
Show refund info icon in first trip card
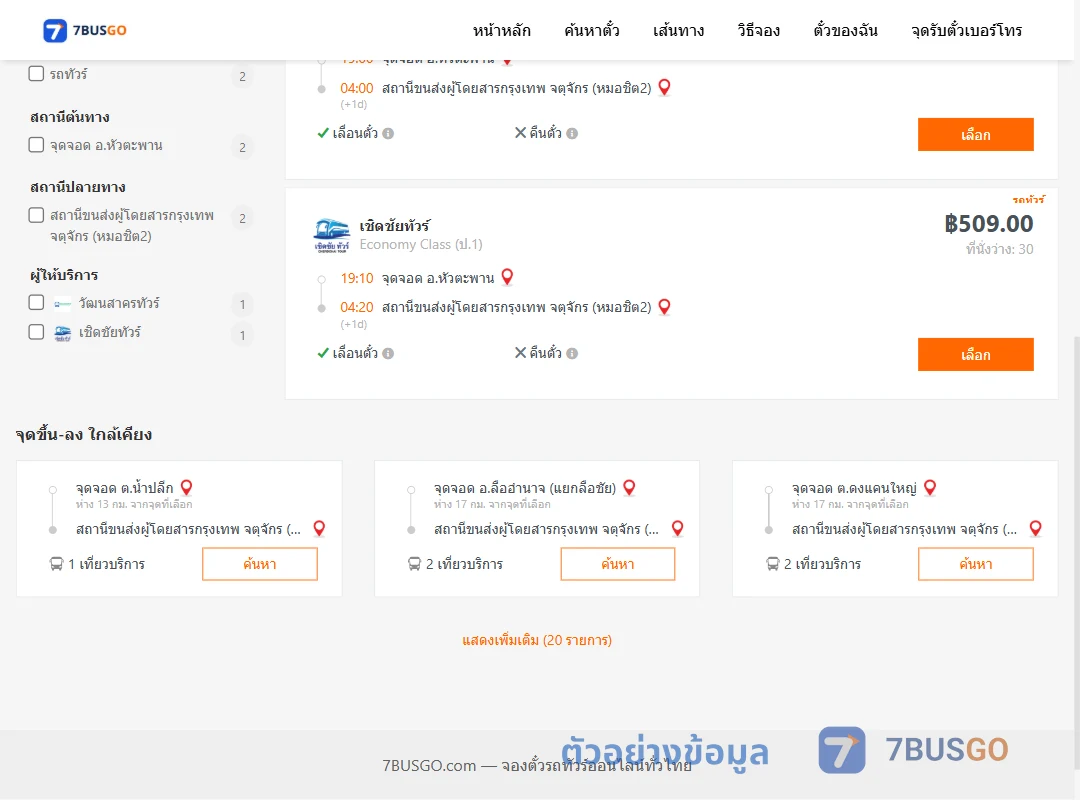tap(572, 134)
